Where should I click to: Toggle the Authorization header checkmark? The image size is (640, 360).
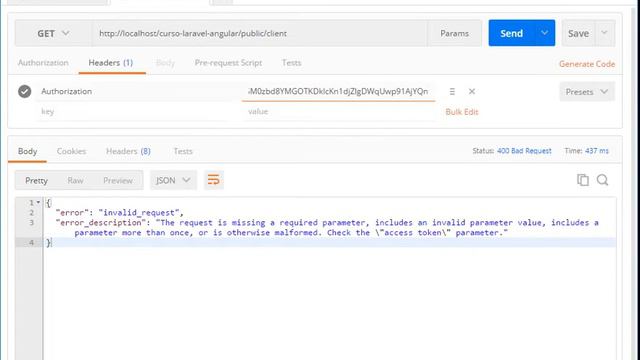point(24,91)
